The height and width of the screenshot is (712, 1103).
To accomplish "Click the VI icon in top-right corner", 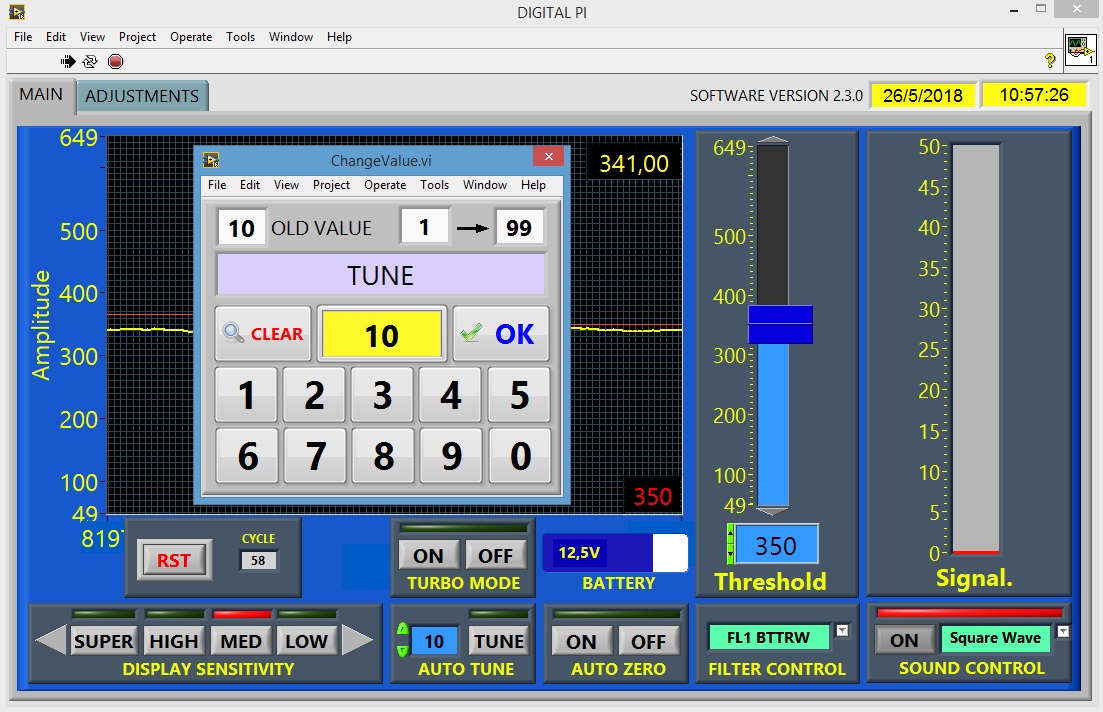I will point(1080,50).
